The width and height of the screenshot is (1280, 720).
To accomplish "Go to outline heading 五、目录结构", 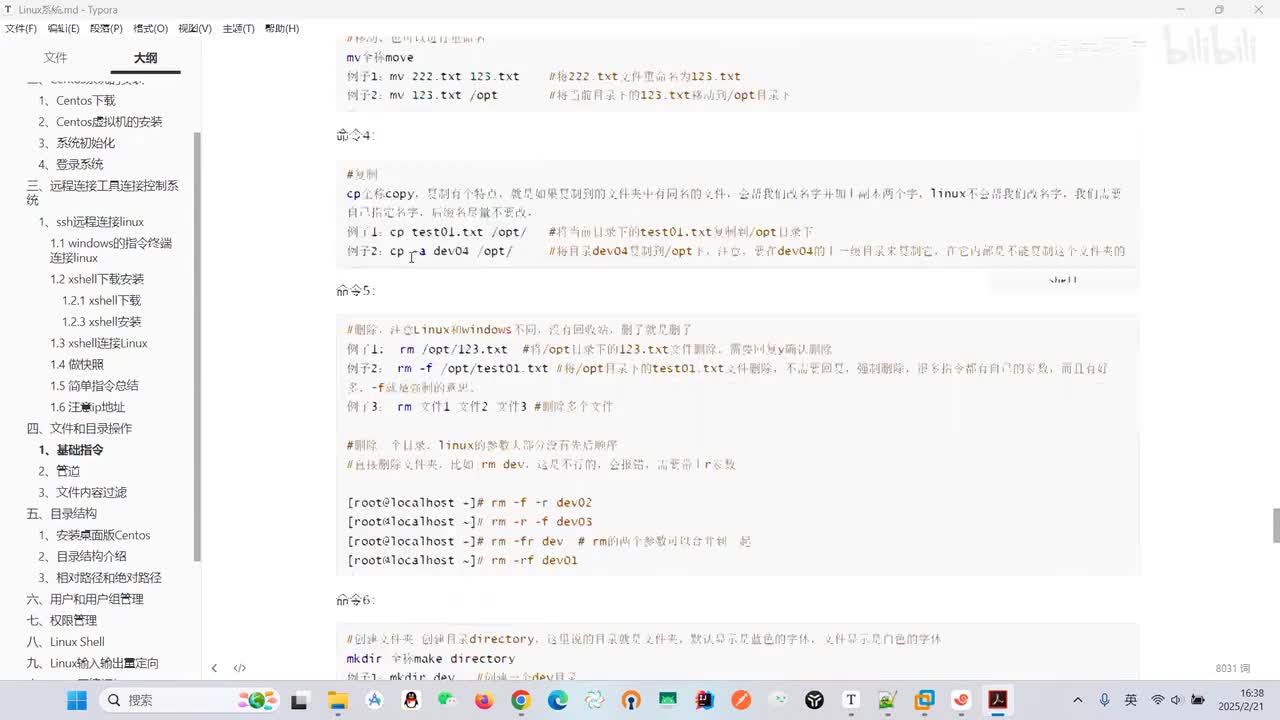I will point(61,513).
